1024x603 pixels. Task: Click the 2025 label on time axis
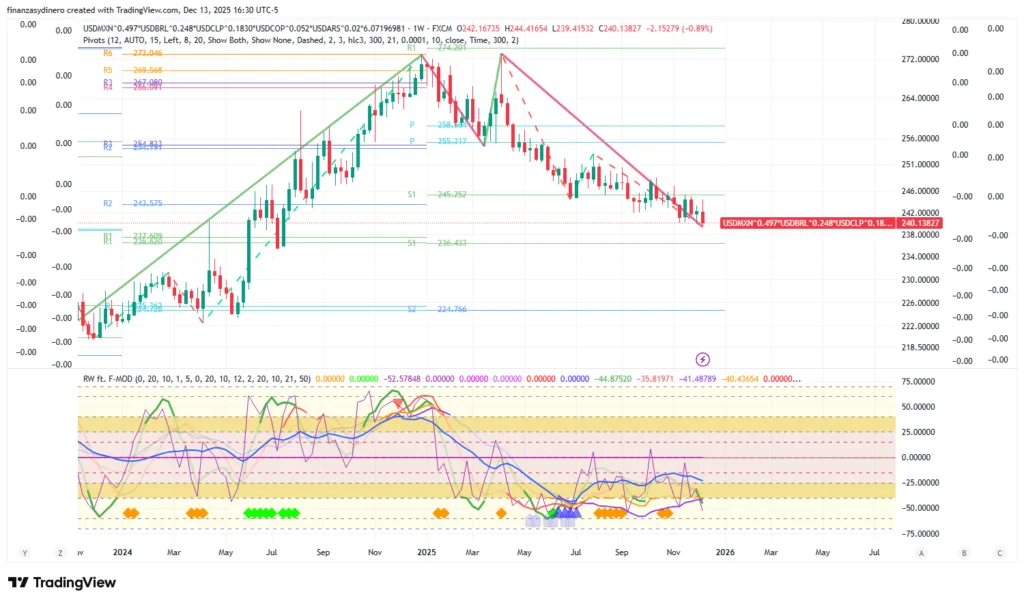pos(427,551)
